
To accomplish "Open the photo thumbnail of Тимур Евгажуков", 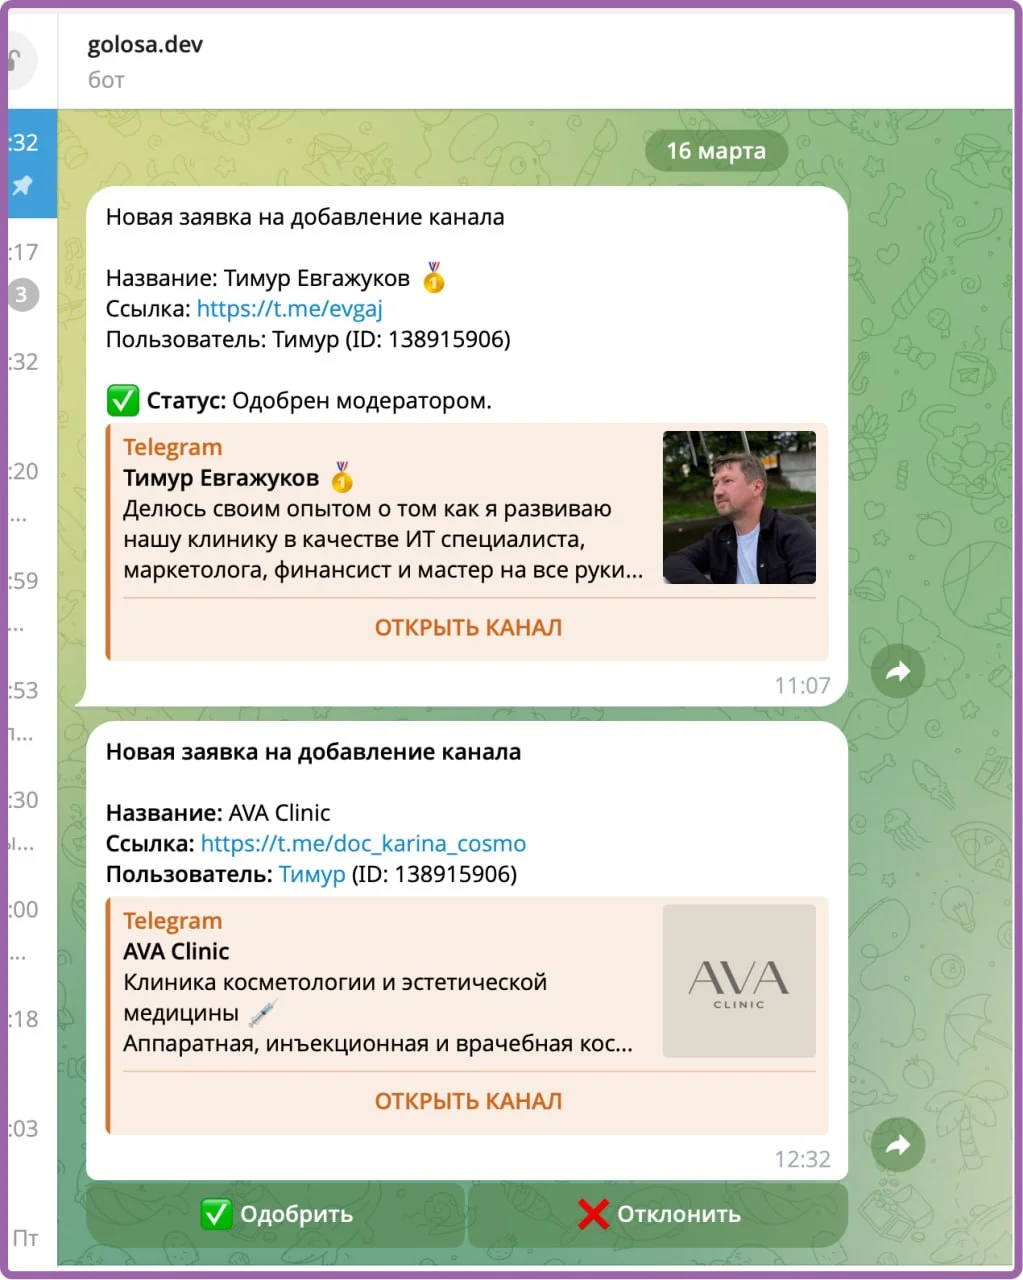I will [739, 507].
